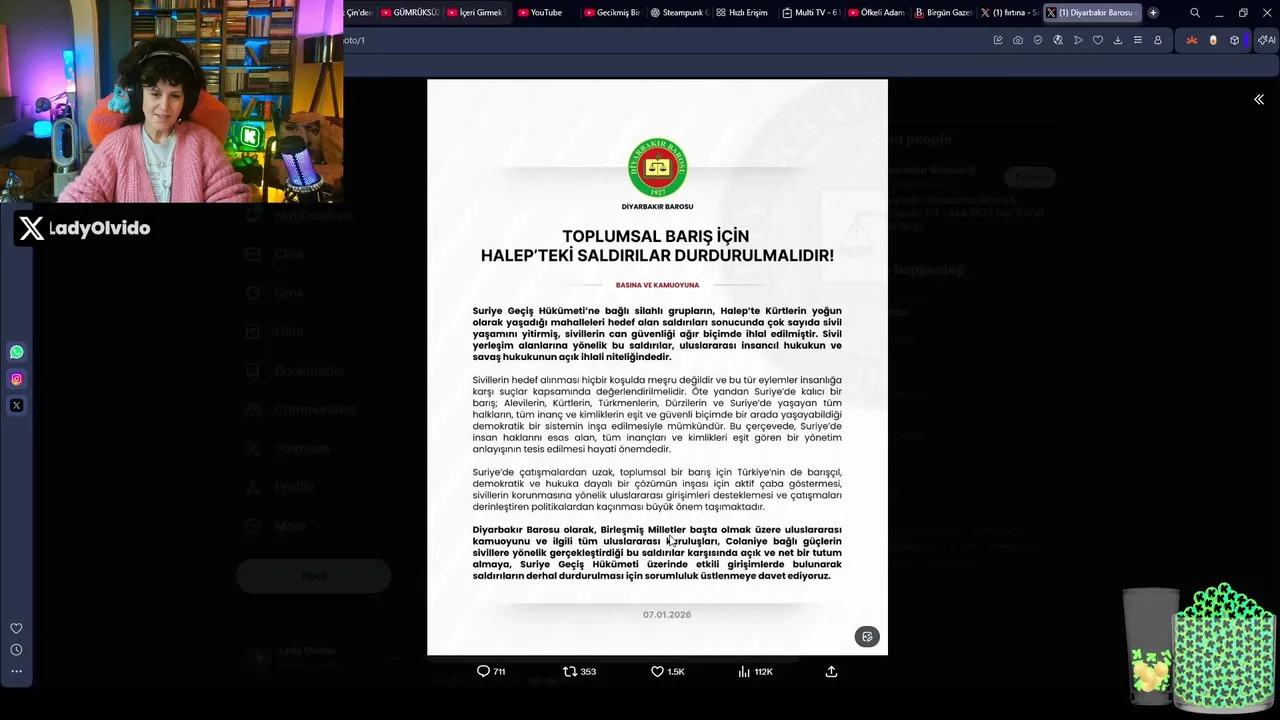Take a snapshot with the camera icon
The height and width of the screenshot is (720, 1280).
1018,40
